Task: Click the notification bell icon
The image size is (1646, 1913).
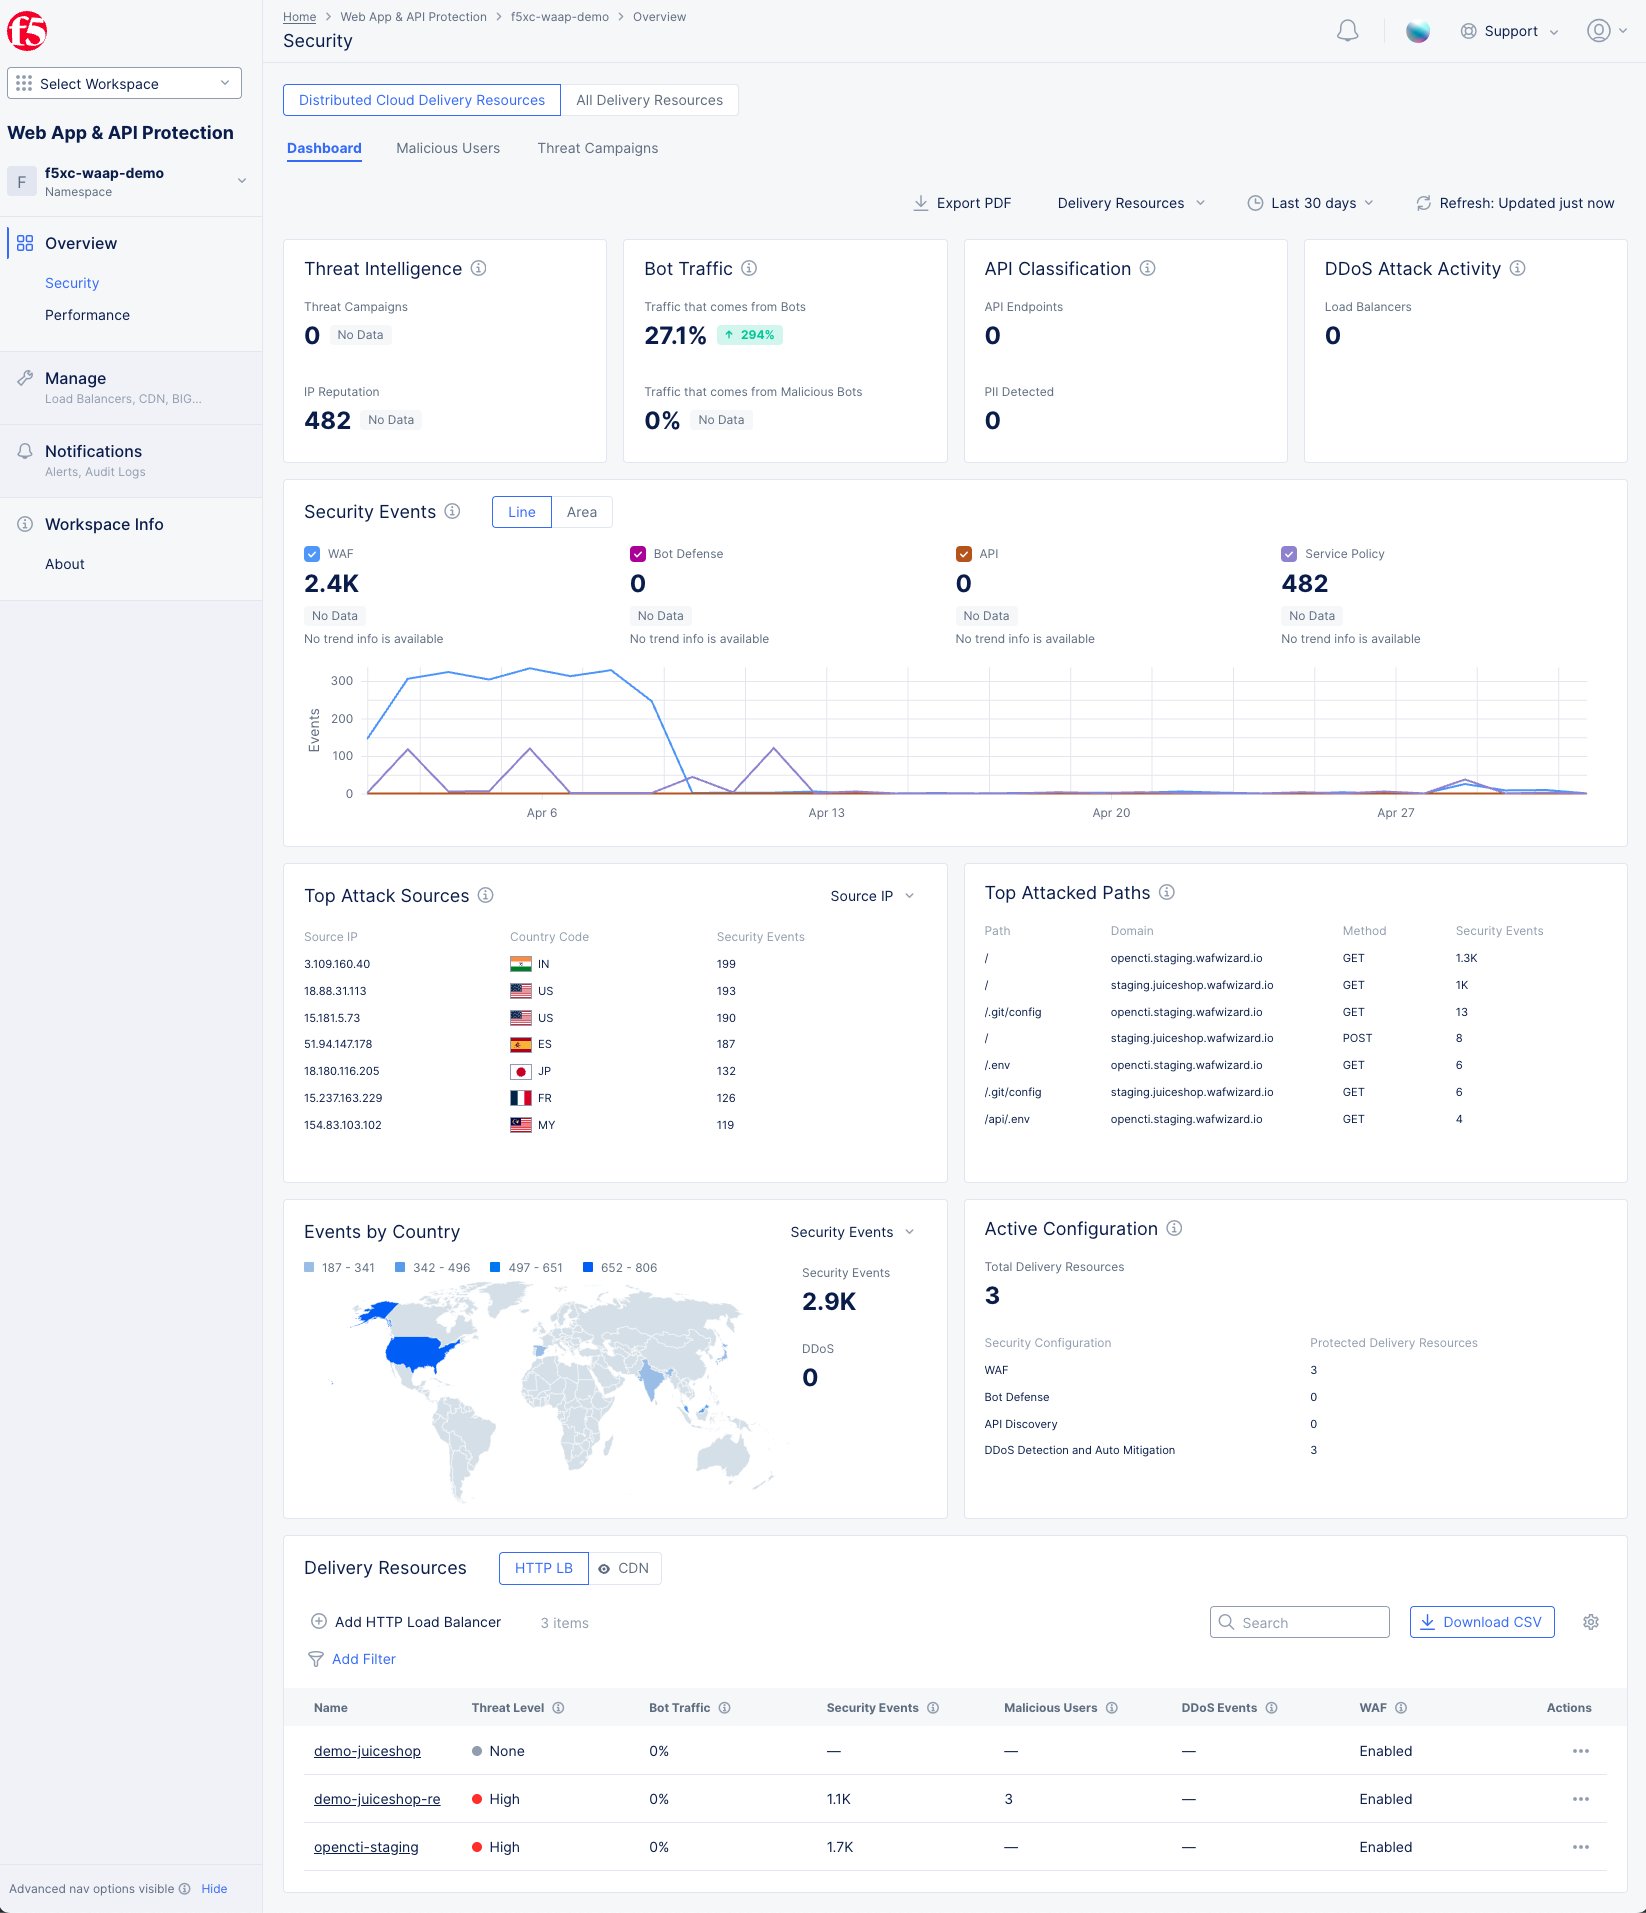Action: [x=1347, y=31]
